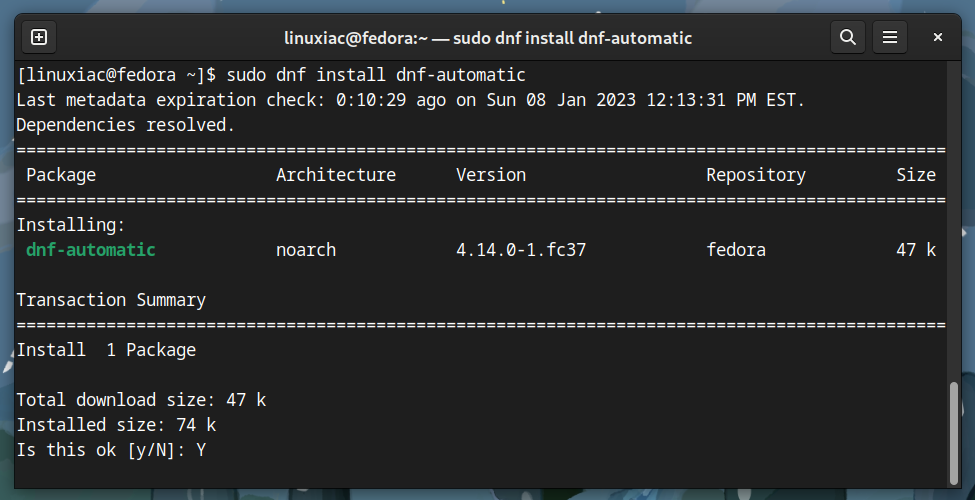The image size is (975, 500).
Task: Click the green dnf-automatic package name
Action: 91,250
